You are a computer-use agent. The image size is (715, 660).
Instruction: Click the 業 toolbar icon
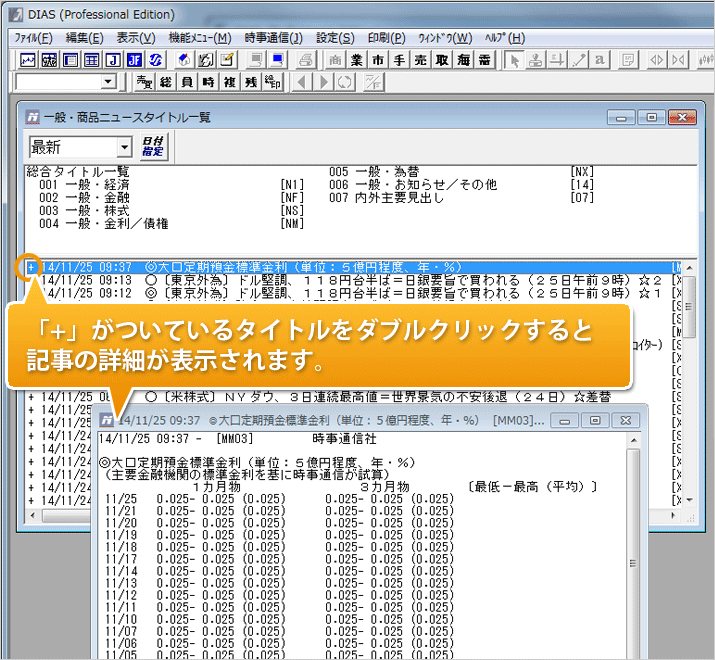tap(357, 60)
